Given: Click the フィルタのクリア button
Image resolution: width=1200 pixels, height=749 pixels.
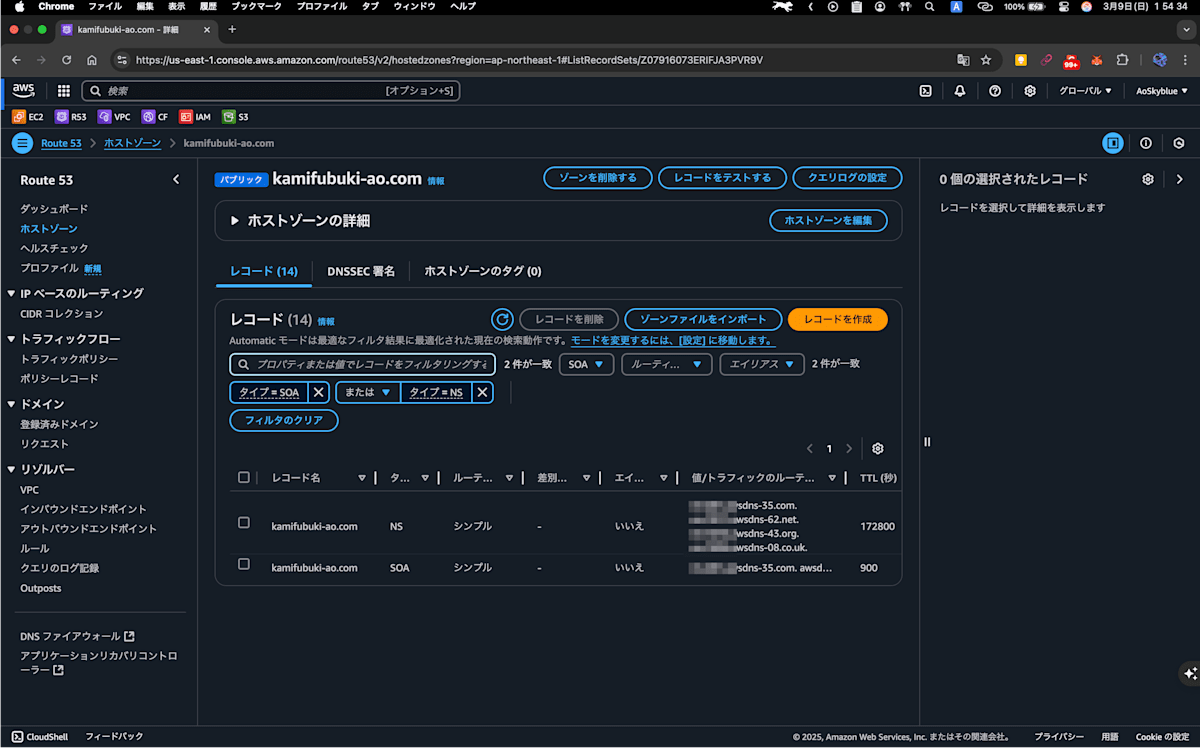Looking at the screenshot, I should (283, 420).
